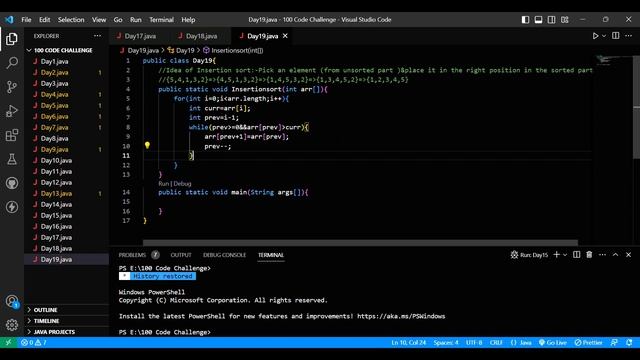Click the Debug code lens above main

click(x=182, y=184)
